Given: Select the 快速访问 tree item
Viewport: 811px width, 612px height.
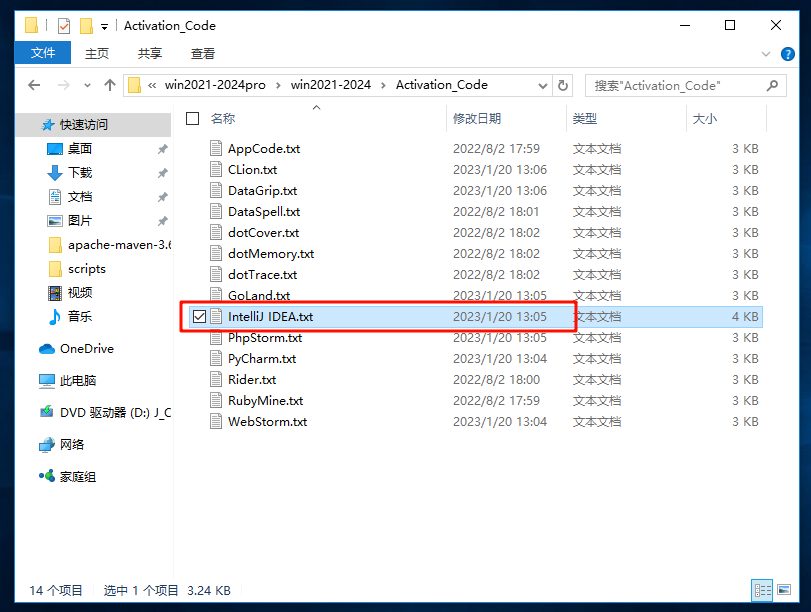Looking at the screenshot, I should pos(93,125).
